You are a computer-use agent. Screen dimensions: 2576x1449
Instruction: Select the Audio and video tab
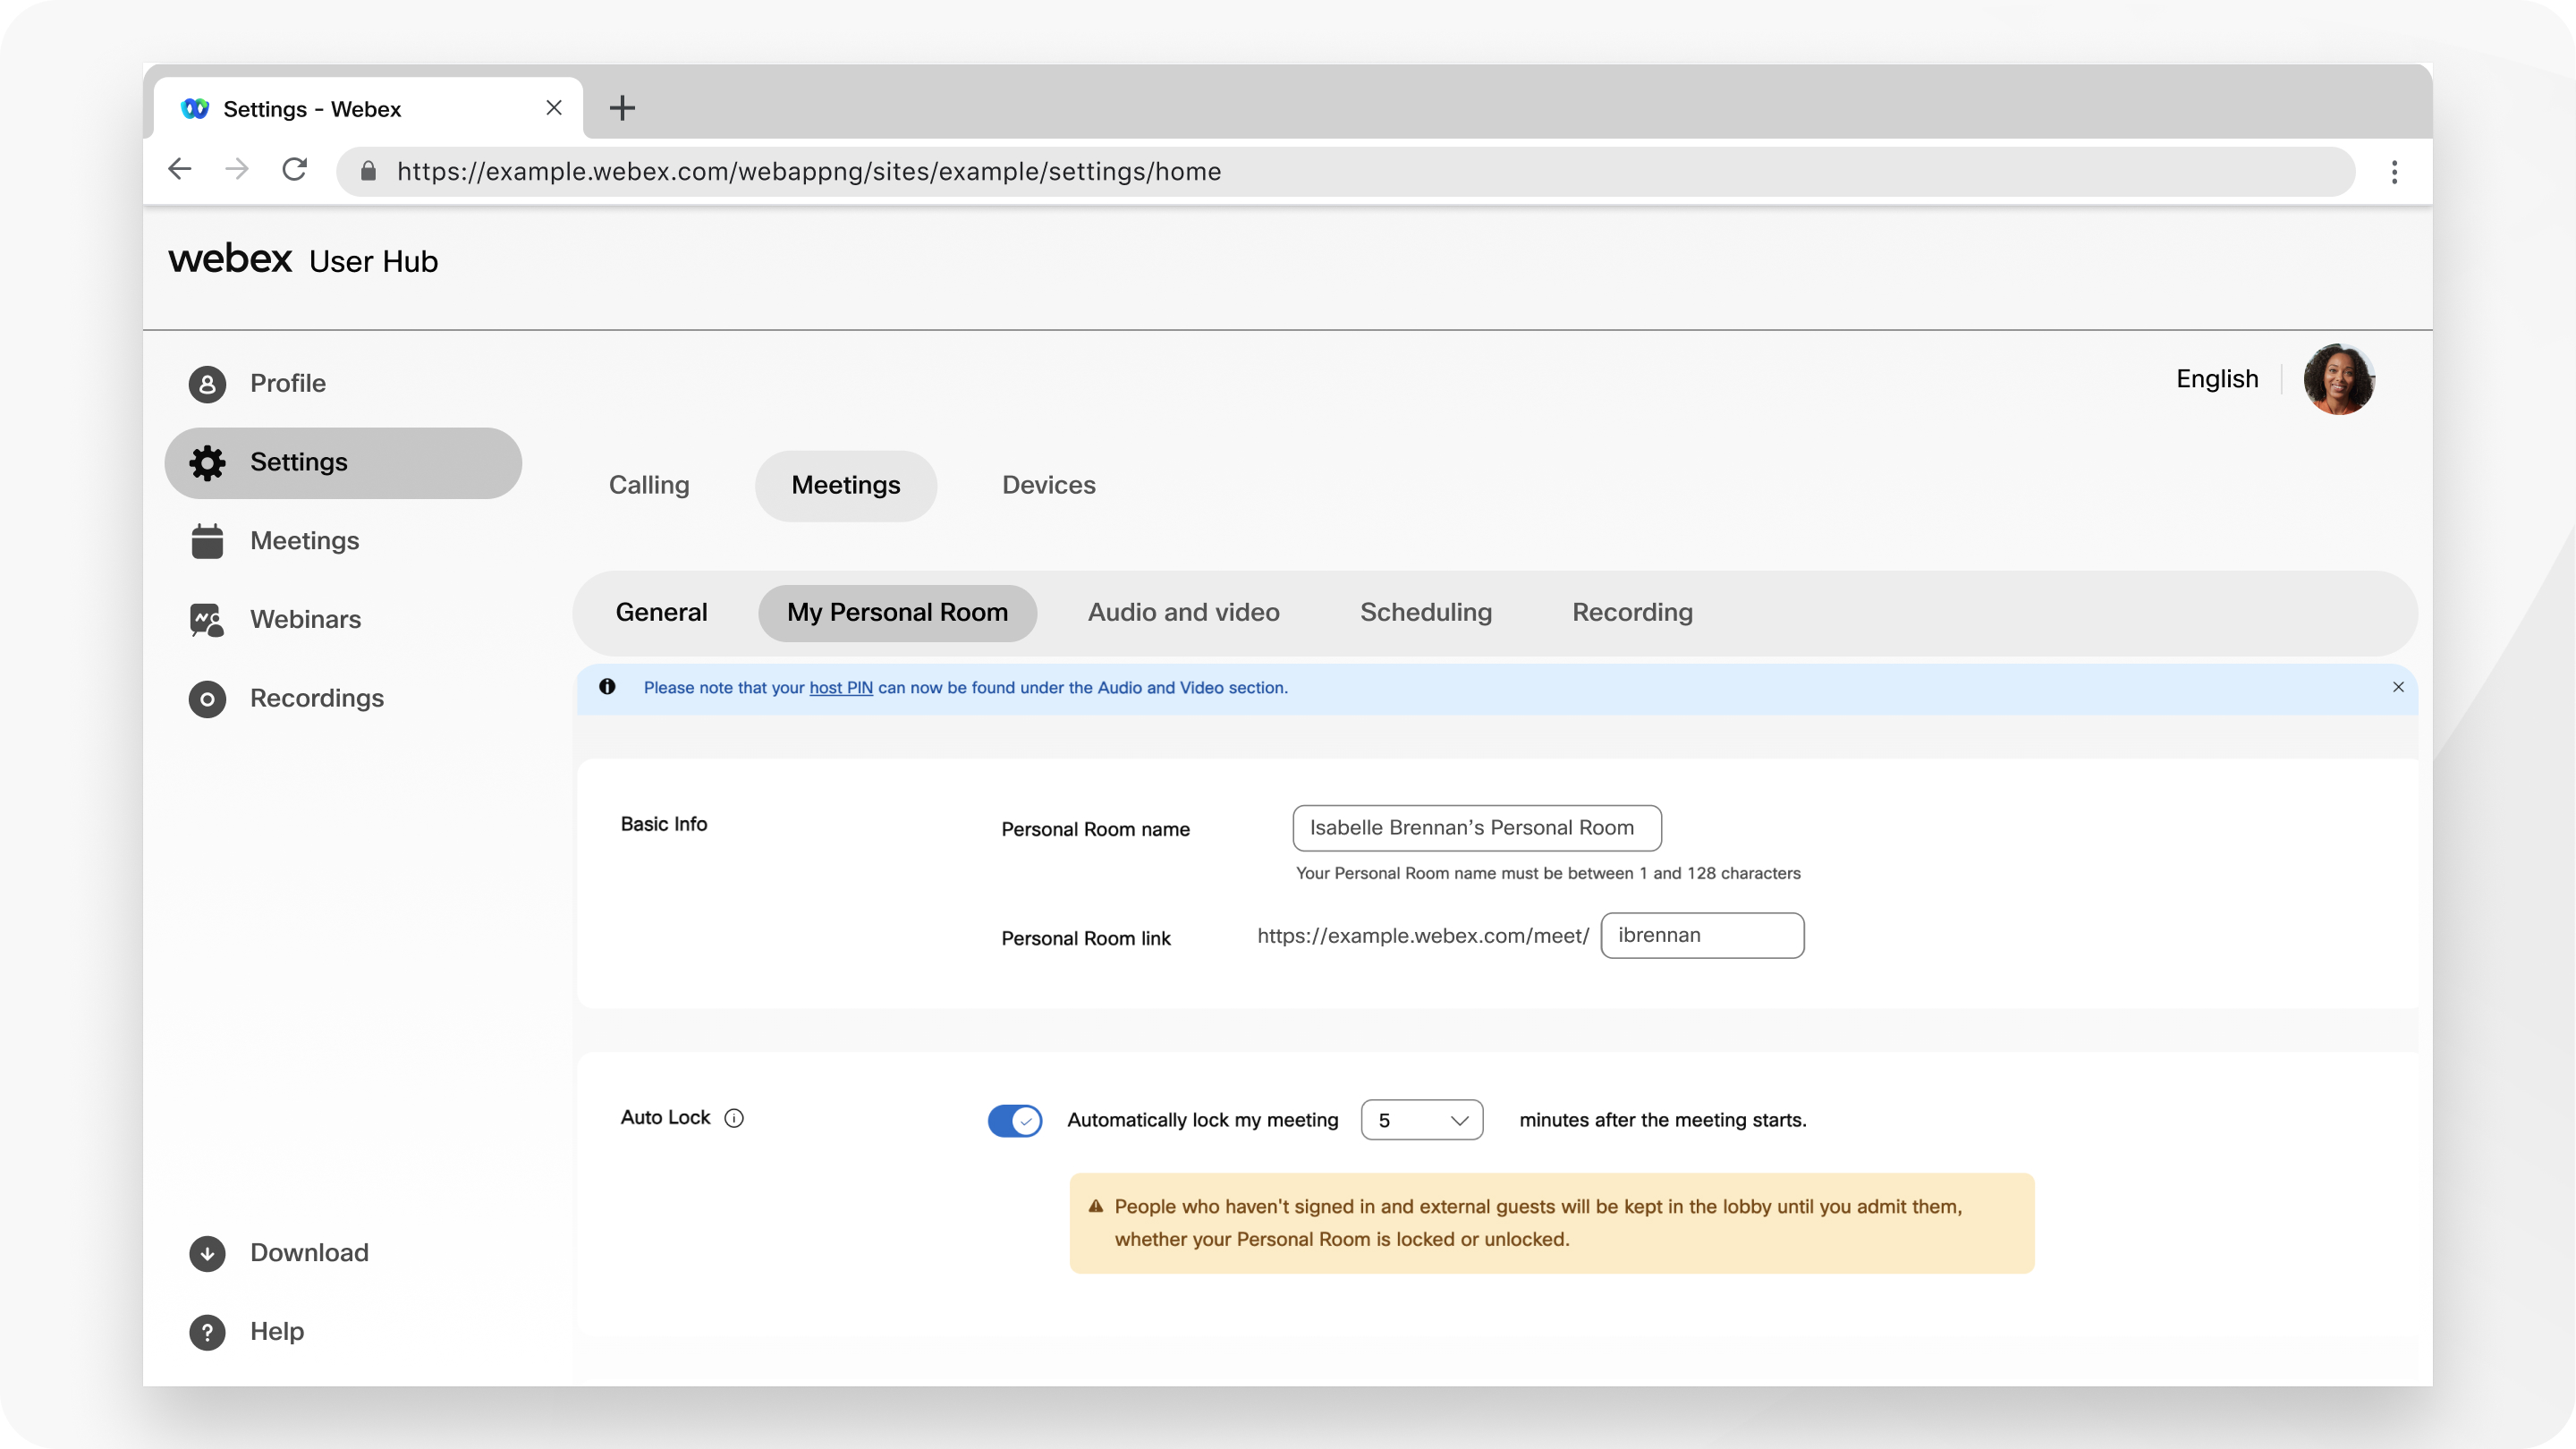[x=1182, y=612]
